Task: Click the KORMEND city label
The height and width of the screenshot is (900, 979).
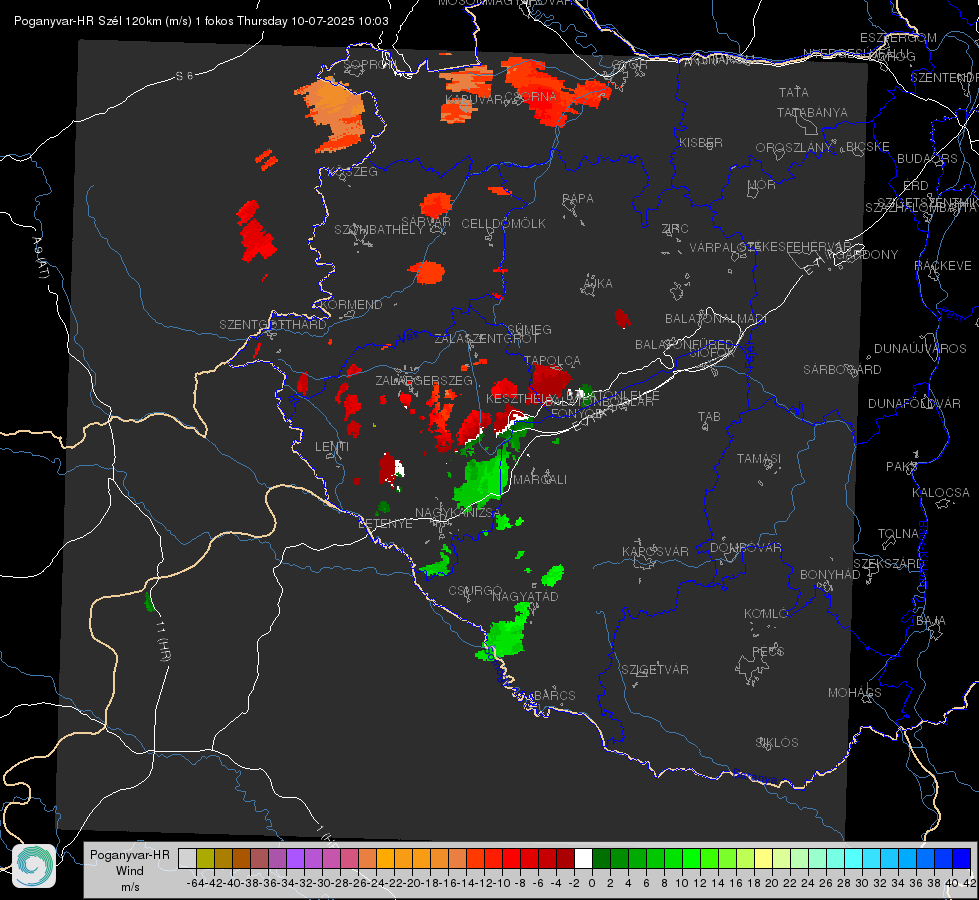Action: pyautogui.click(x=351, y=305)
